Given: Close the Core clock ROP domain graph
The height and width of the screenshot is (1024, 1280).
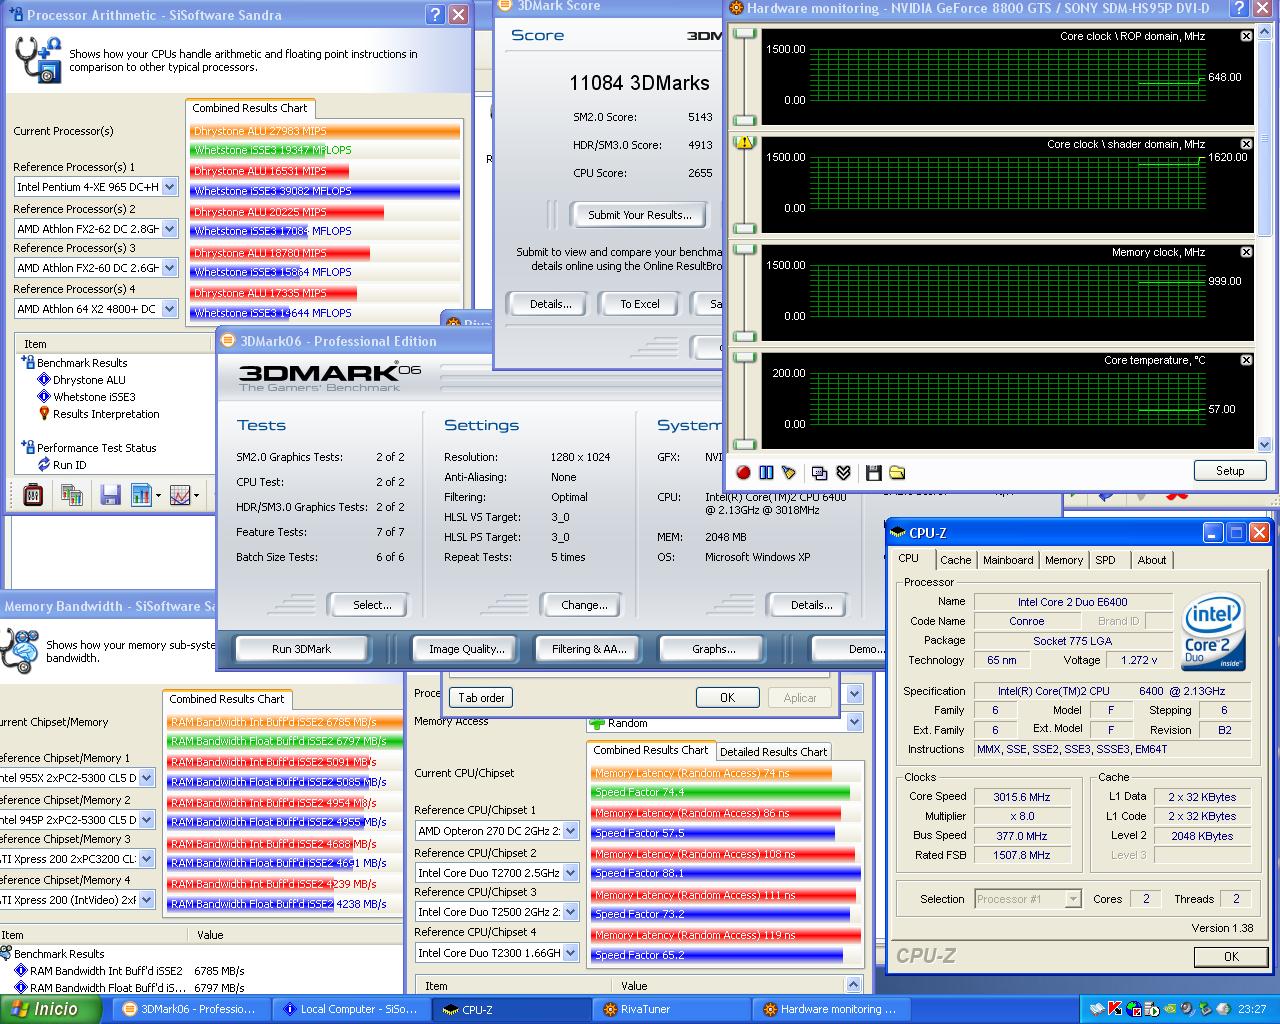Looking at the screenshot, I should pyautogui.click(x=1246, y=36).
